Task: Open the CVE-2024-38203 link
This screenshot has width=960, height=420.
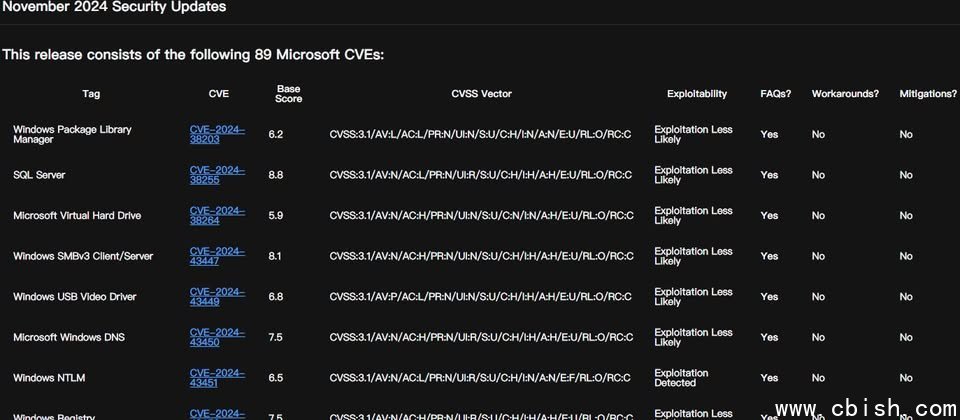Action: [x=217, y=134]
